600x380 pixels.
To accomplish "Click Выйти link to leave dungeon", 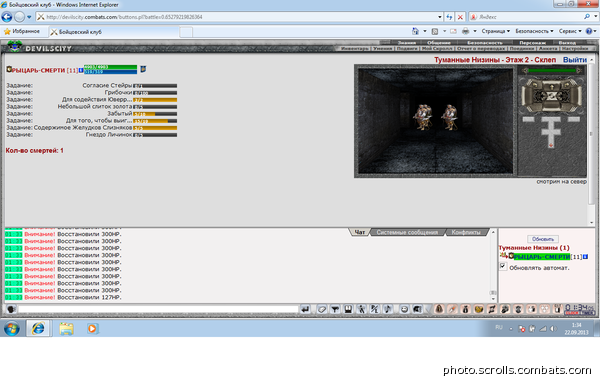I will tap(574, 60).
